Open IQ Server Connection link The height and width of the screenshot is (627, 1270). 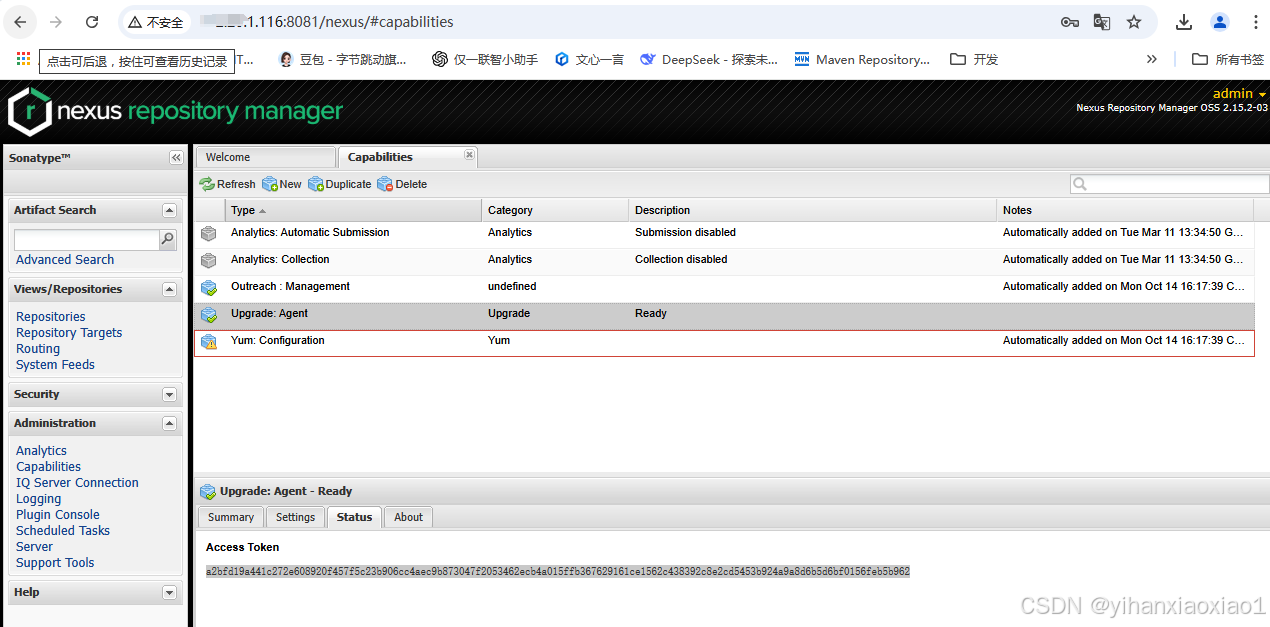pyautogui.click(x=77, y=483)
